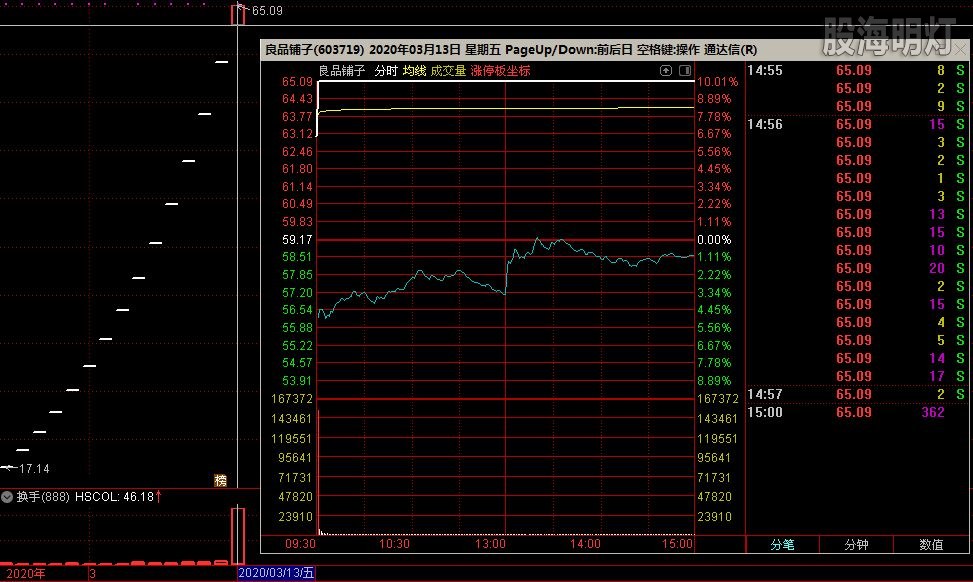973x582 pixels.
Task: Switch to the 数值 tab
Action: point(931,544)
